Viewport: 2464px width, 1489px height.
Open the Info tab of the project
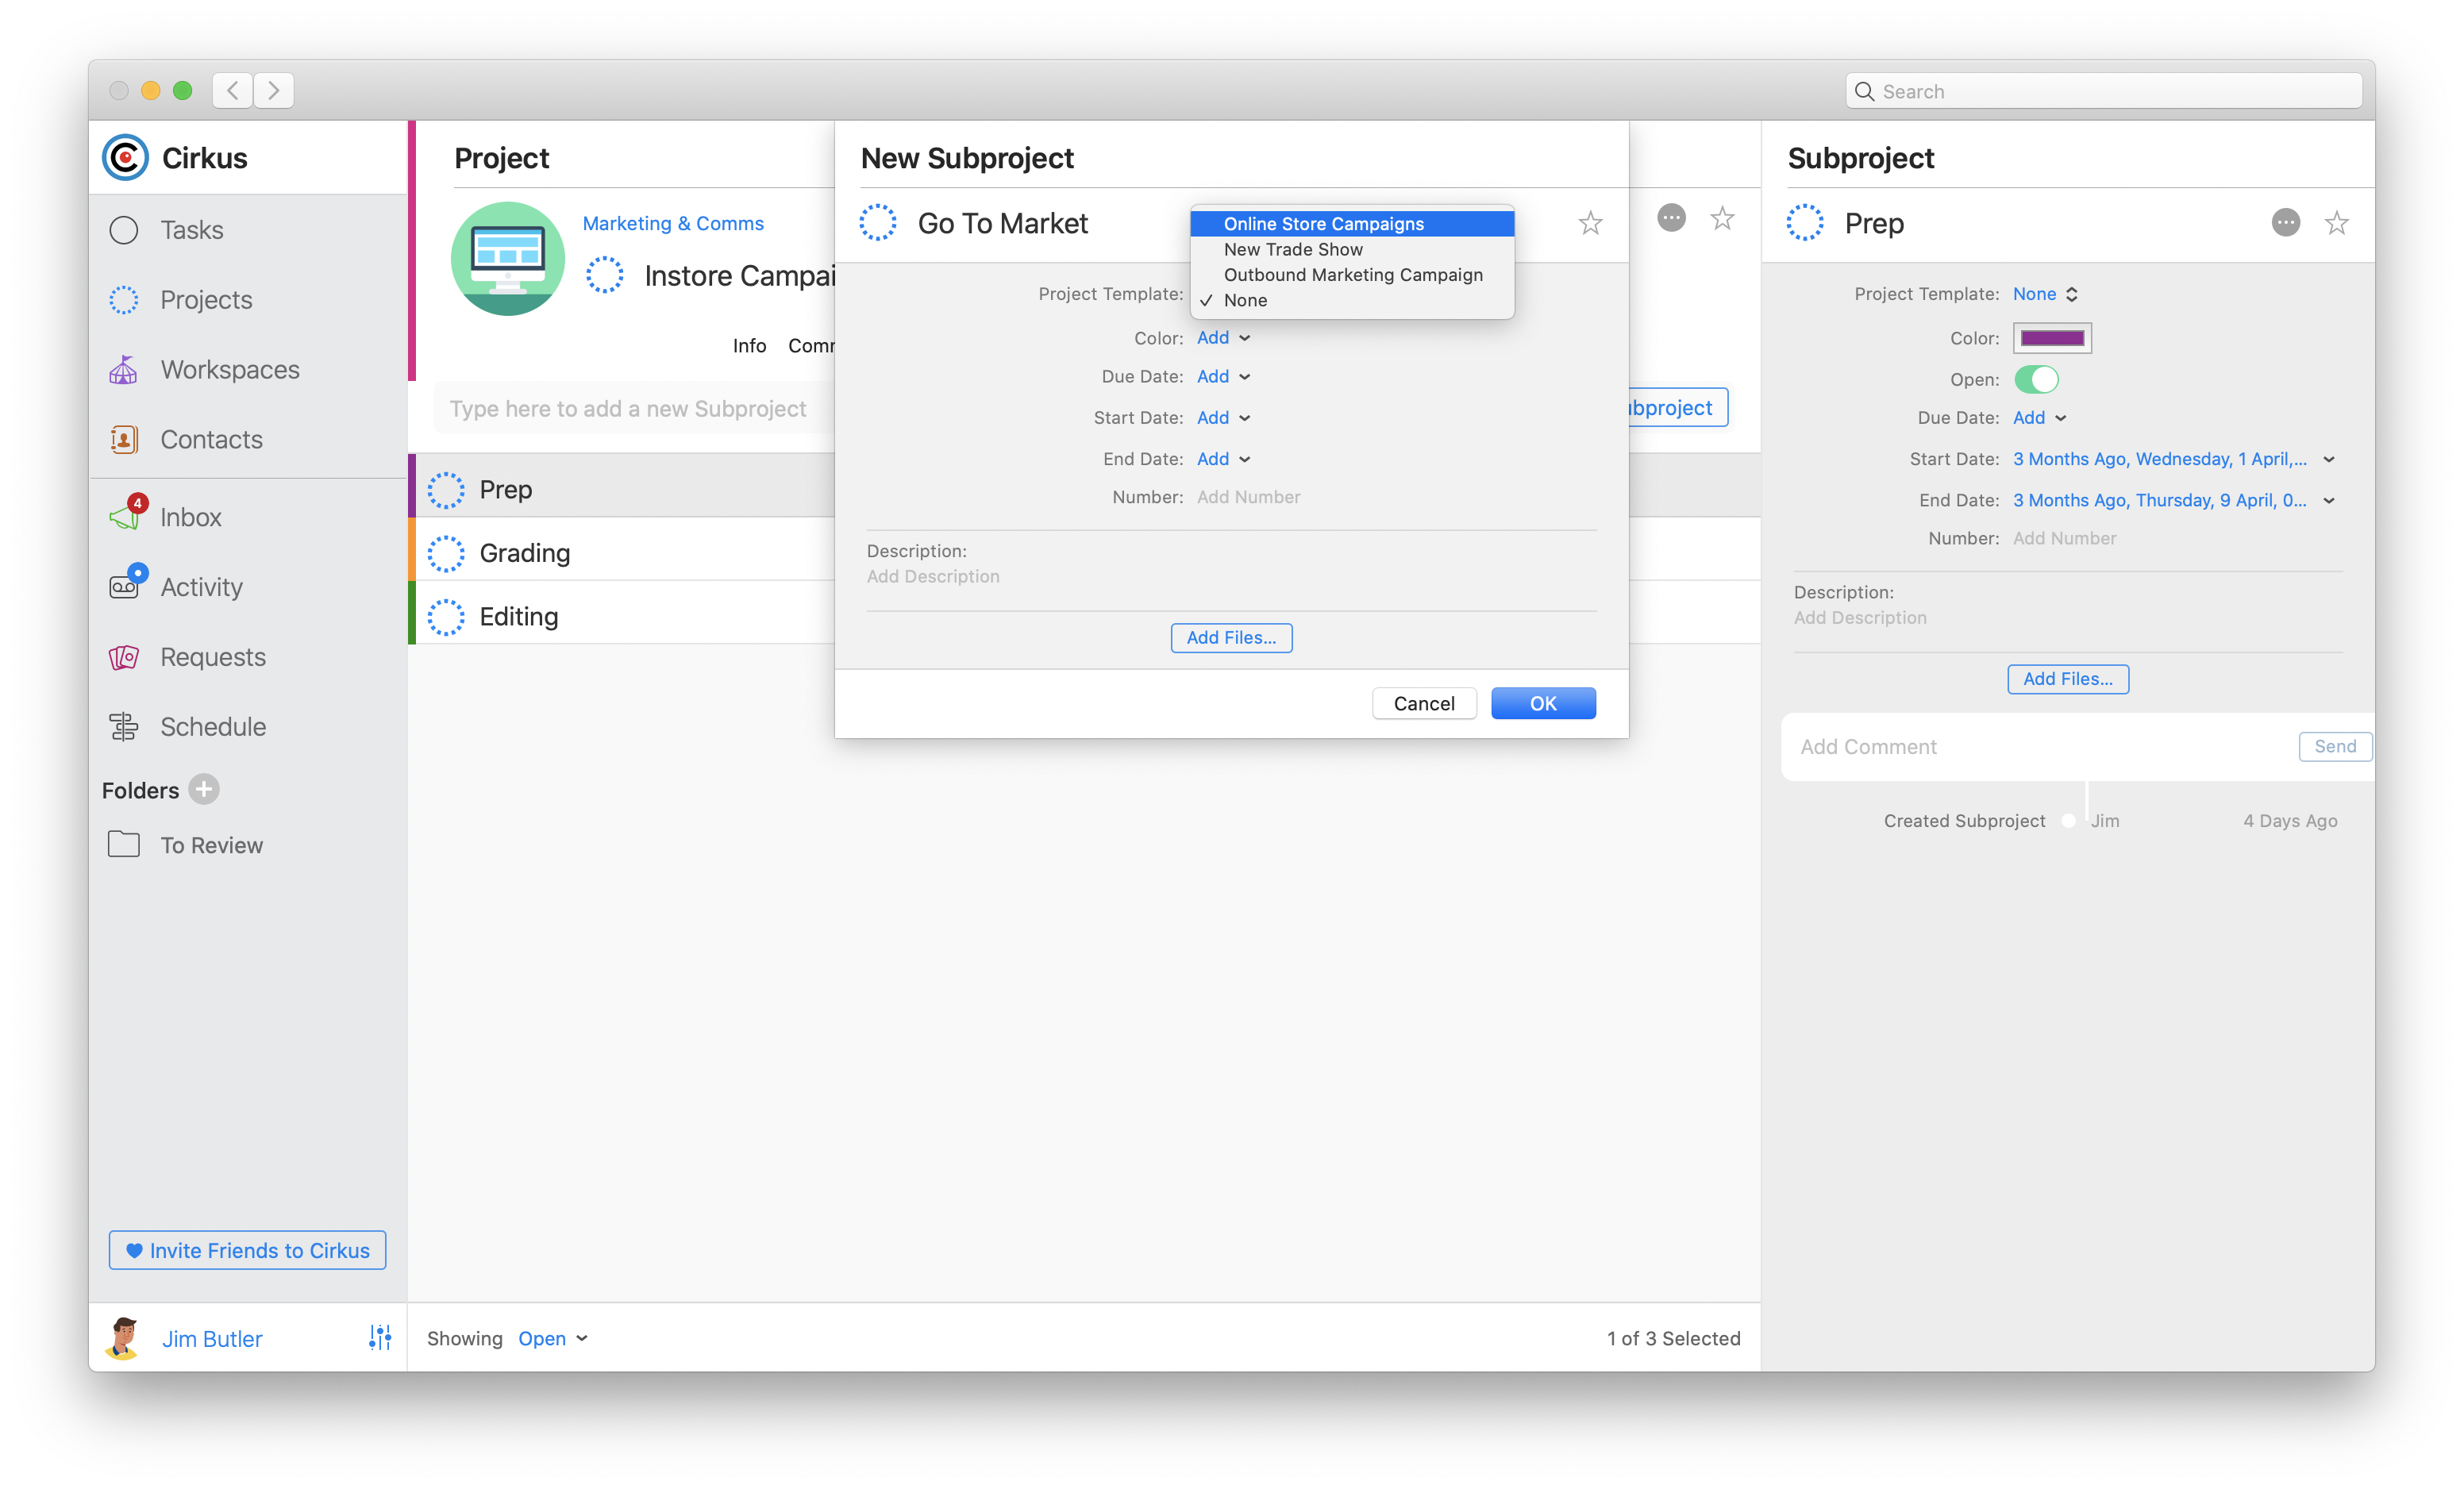click(x=749, y=346)
